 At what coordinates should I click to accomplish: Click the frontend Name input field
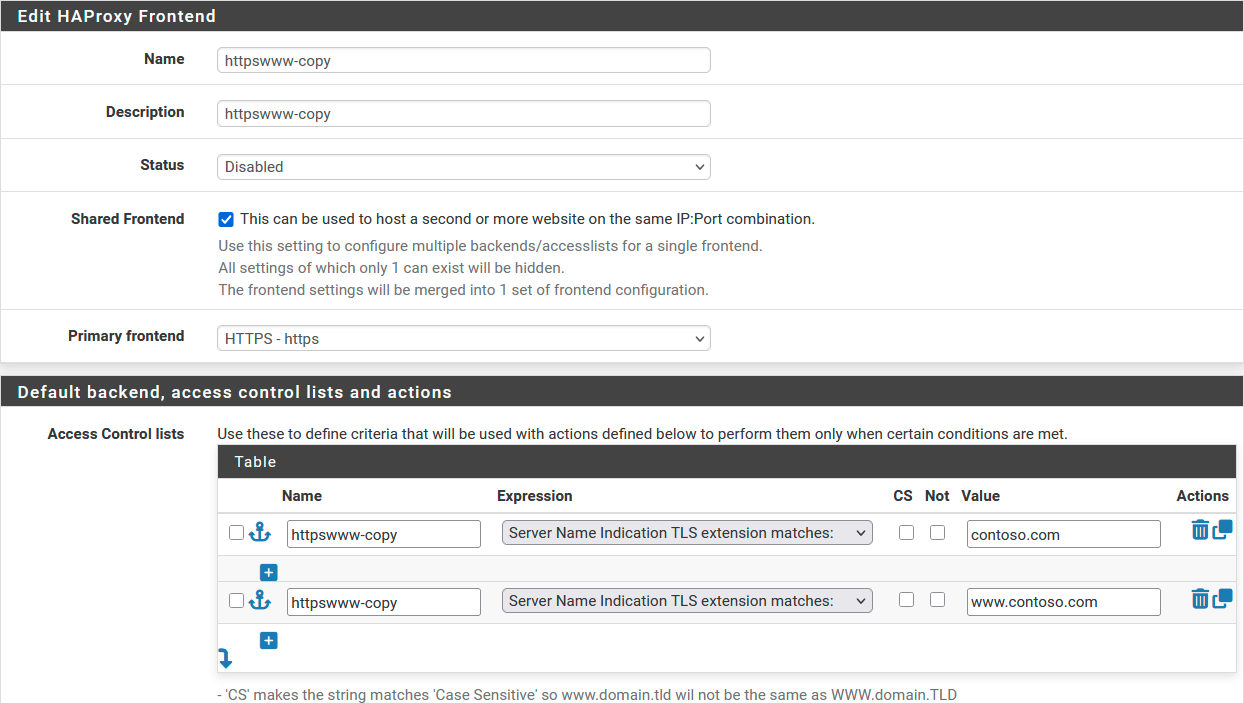pos(464,60)
